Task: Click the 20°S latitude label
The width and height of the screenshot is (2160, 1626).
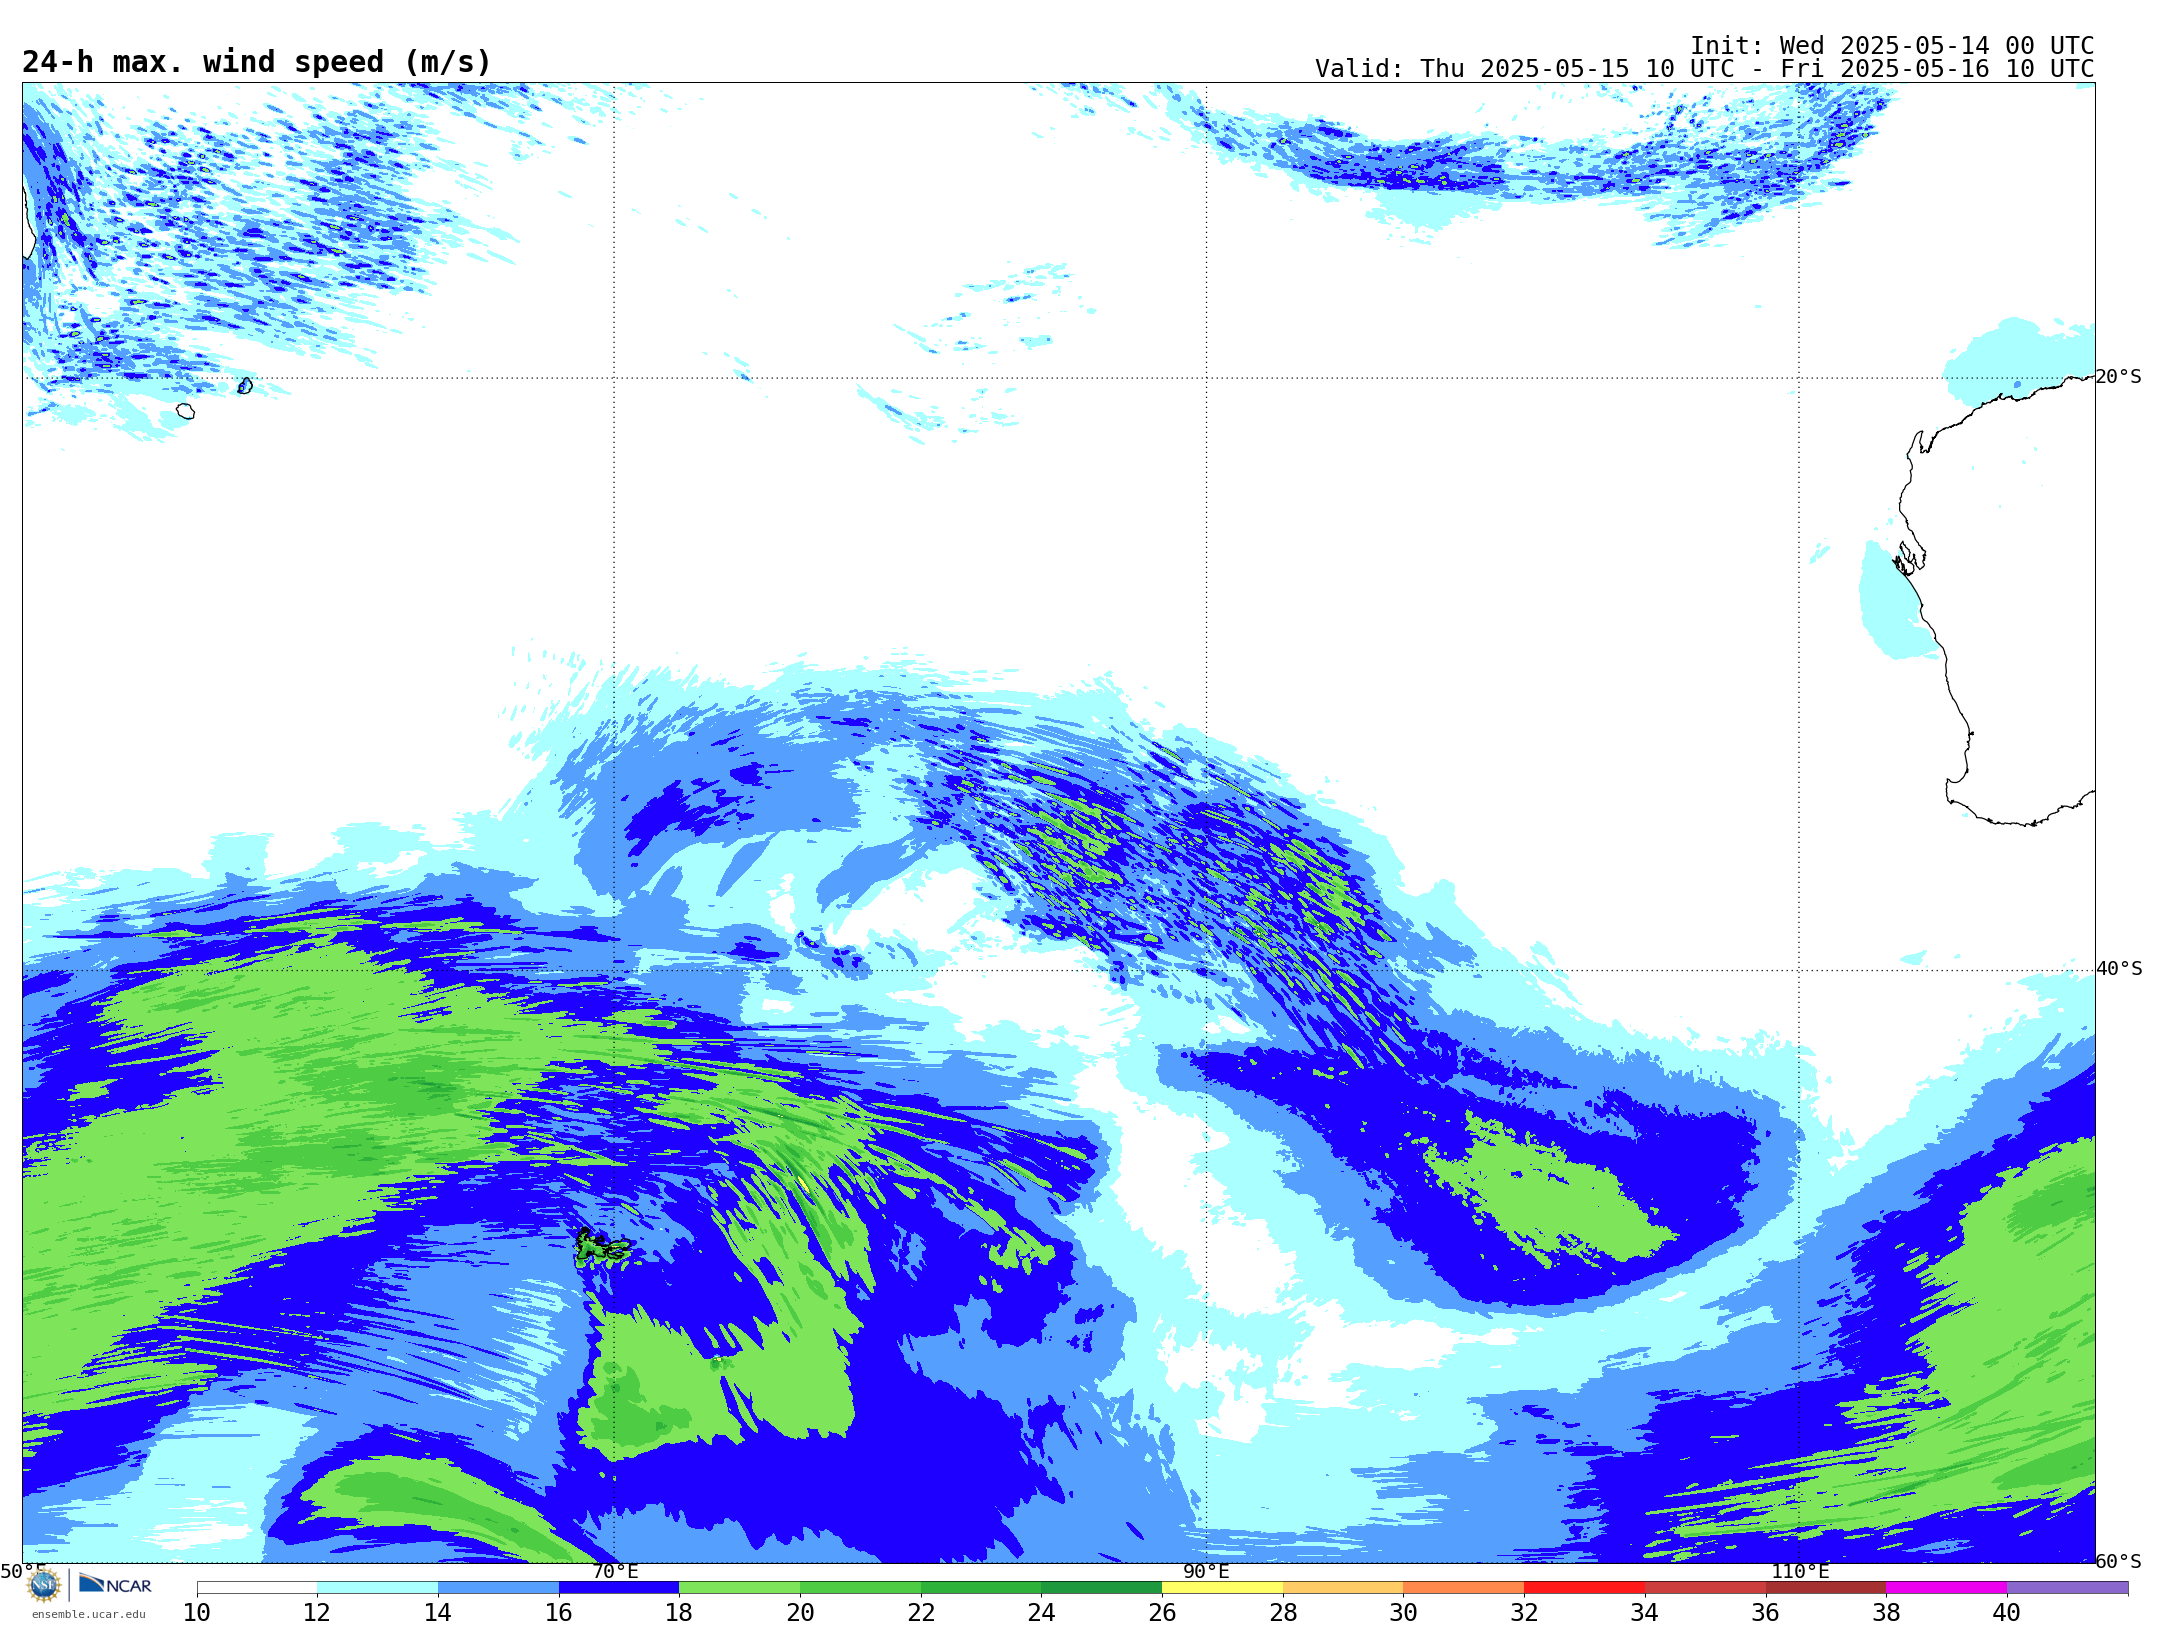Action: click(2119, 377)
